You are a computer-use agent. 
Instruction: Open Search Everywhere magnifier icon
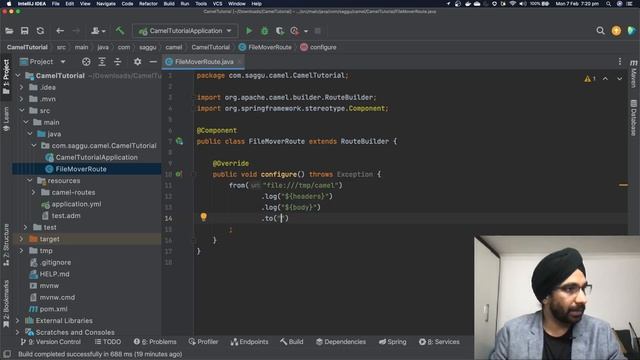click(x=600, y=31)
